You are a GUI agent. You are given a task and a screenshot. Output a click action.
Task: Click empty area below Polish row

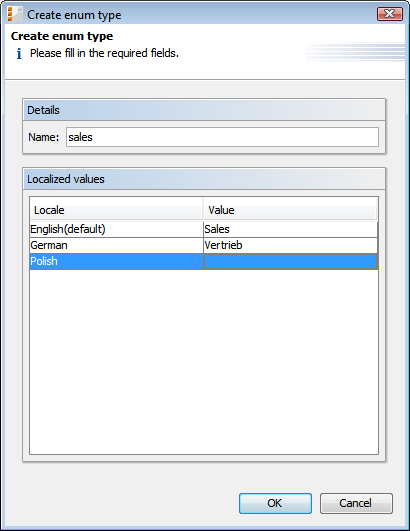204,362
